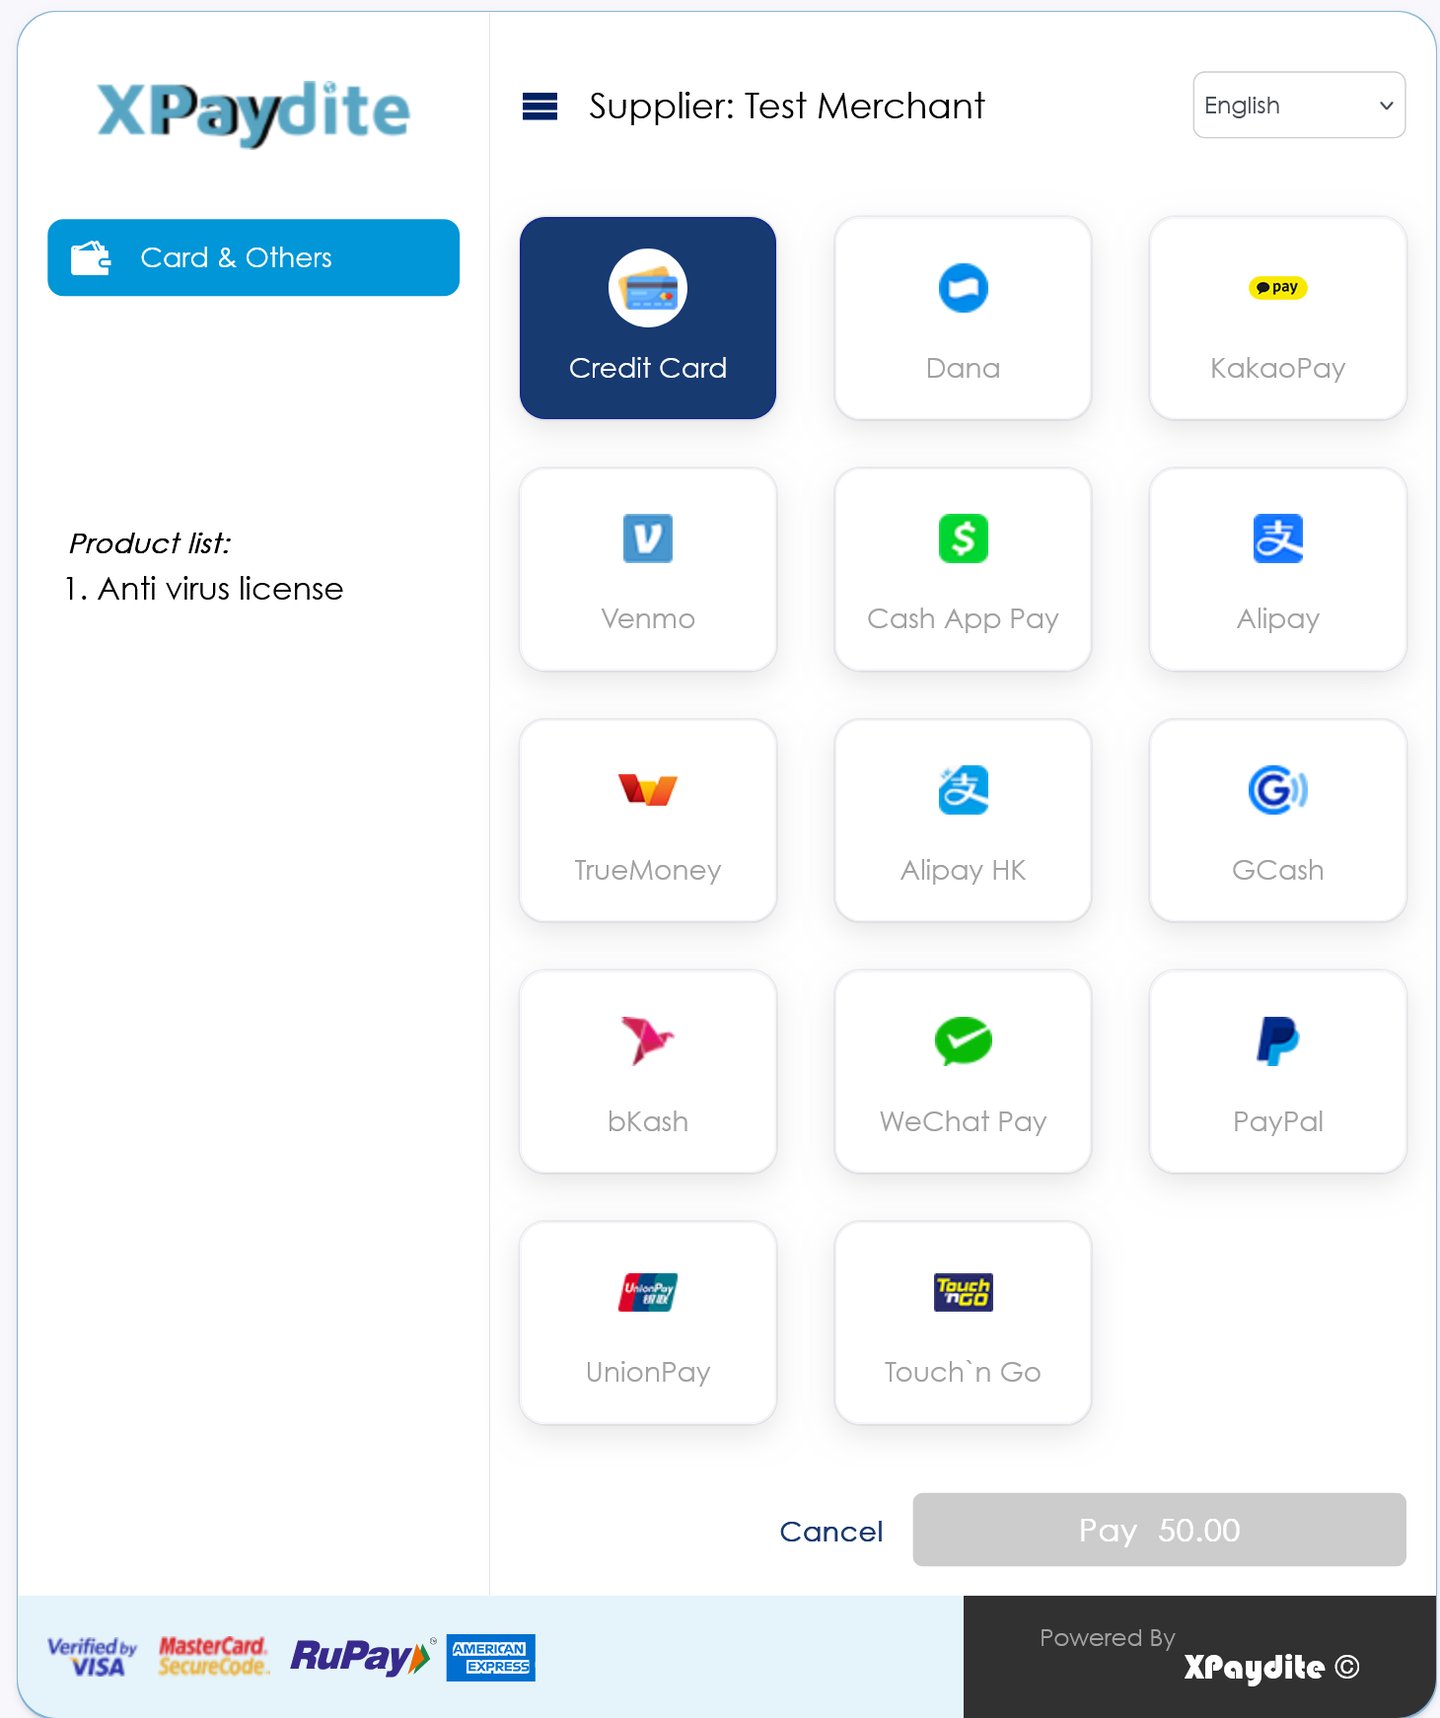
Task: Select Alipay HK payment tile
Action: [963, 820]
